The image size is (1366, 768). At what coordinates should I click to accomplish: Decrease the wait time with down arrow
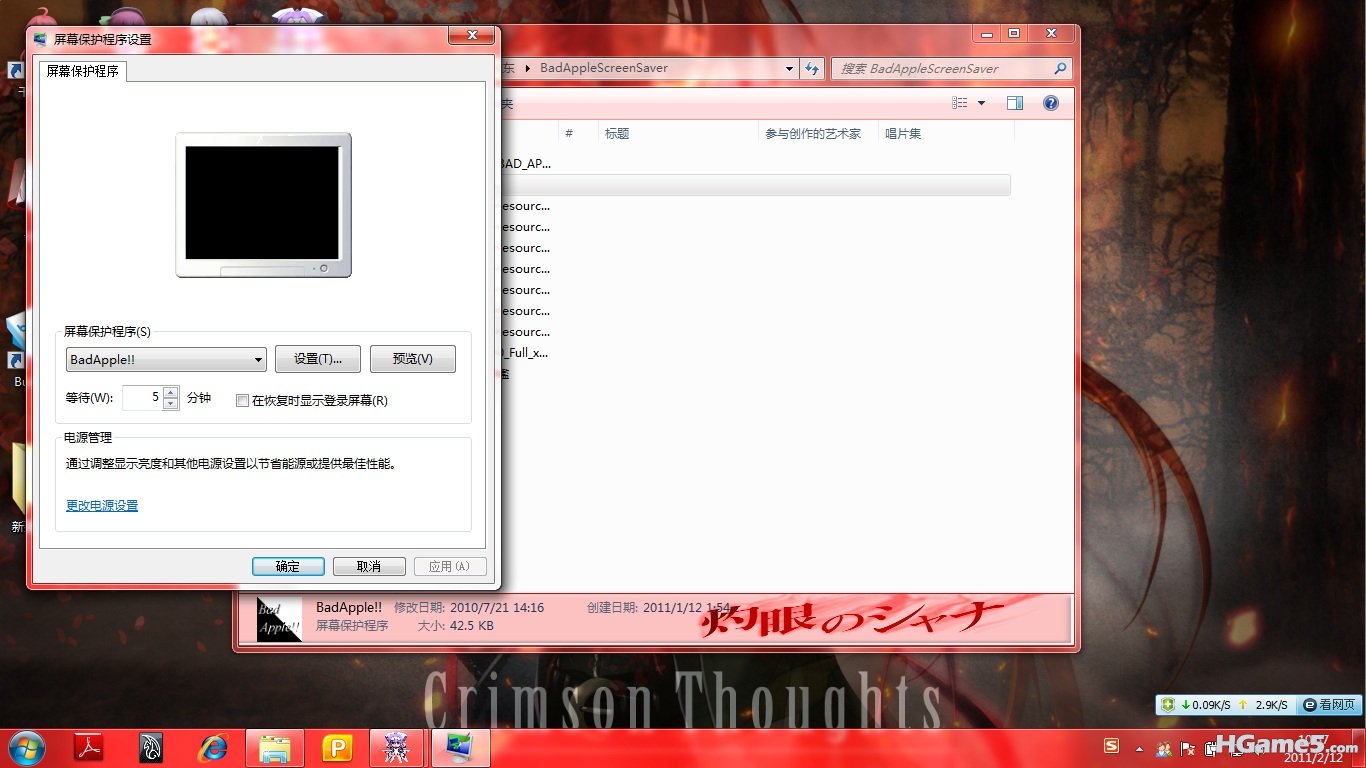(x=171, y=404)
